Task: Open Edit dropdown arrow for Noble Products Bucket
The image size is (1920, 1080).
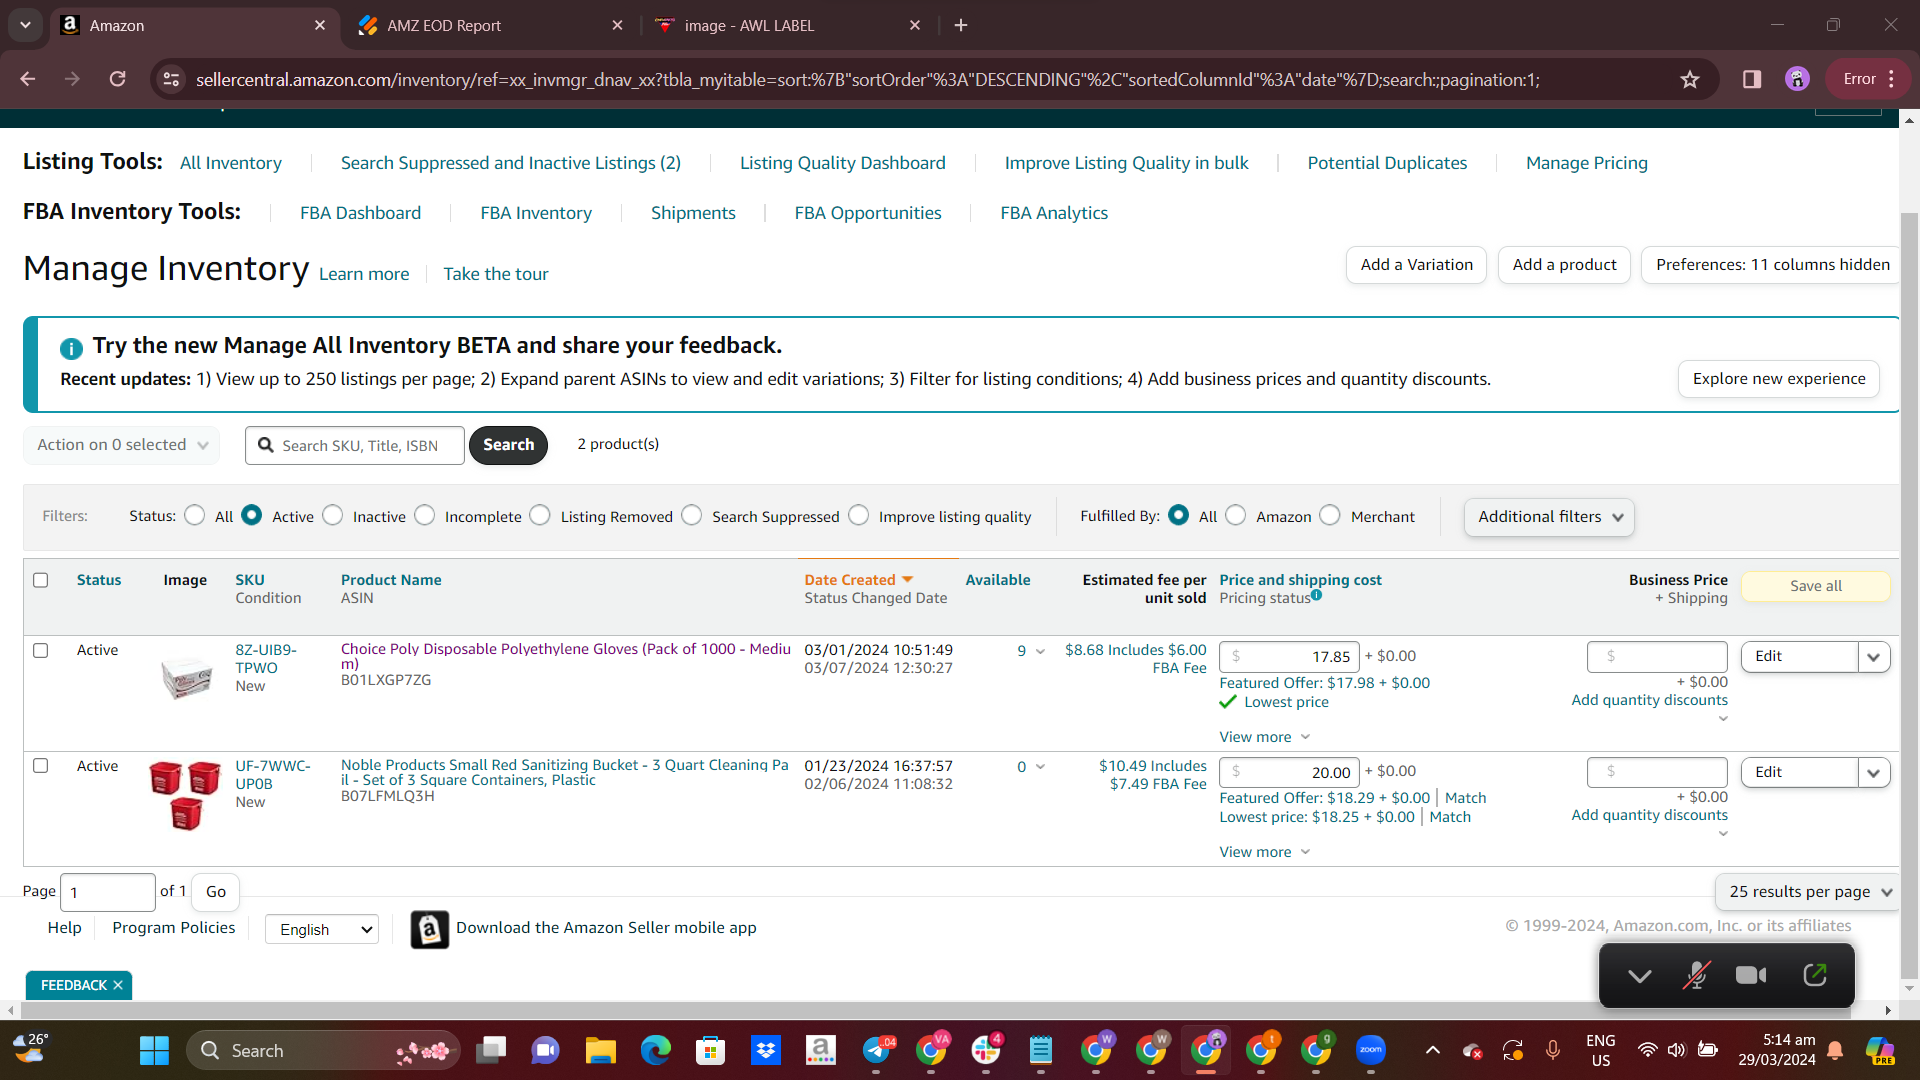Action: [1874, 773]
